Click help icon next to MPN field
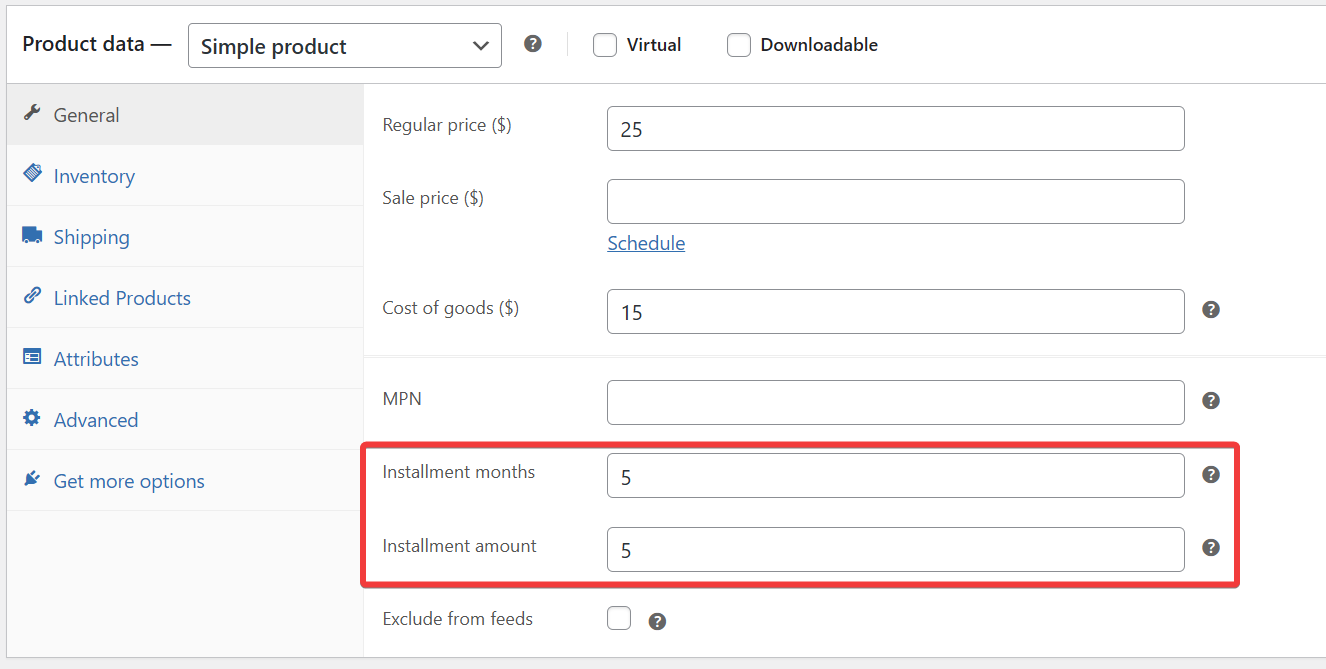The image size is (1326, 669). pos(1211,401)
